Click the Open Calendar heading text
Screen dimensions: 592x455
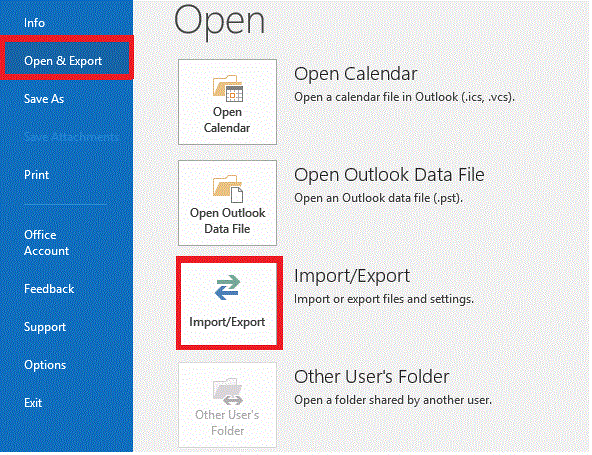(x=356, y=74)
